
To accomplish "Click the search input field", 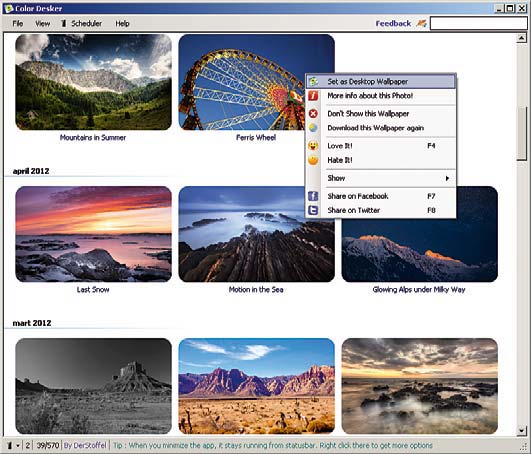I will click(x=479, y=23).
